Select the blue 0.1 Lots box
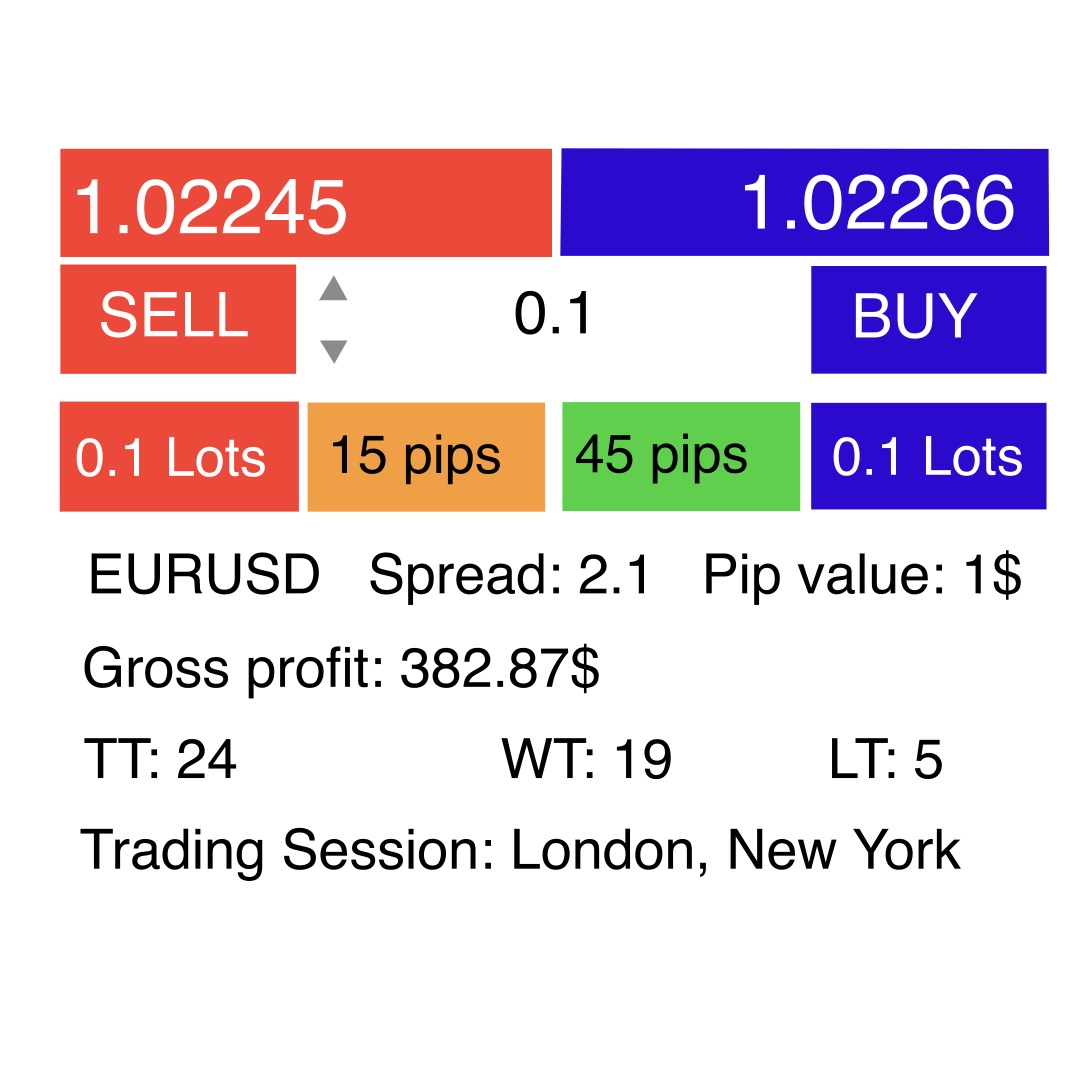The width and height of the screenshot is (1080, 1080). 928,457
